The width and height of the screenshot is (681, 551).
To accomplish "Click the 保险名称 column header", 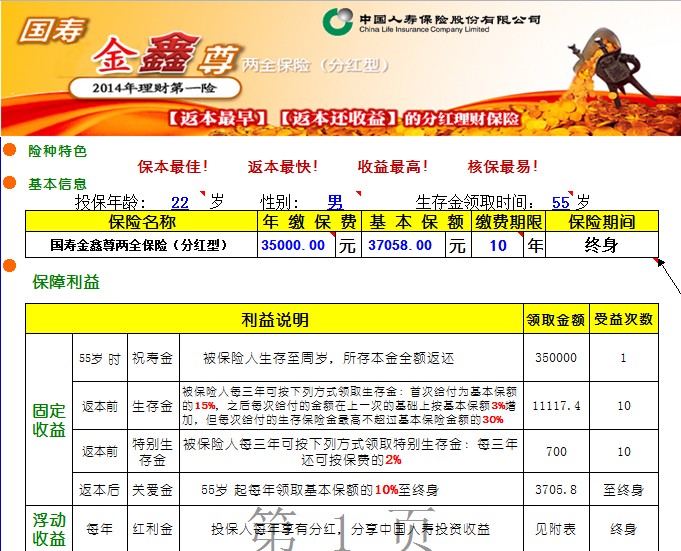I will 142,221.
